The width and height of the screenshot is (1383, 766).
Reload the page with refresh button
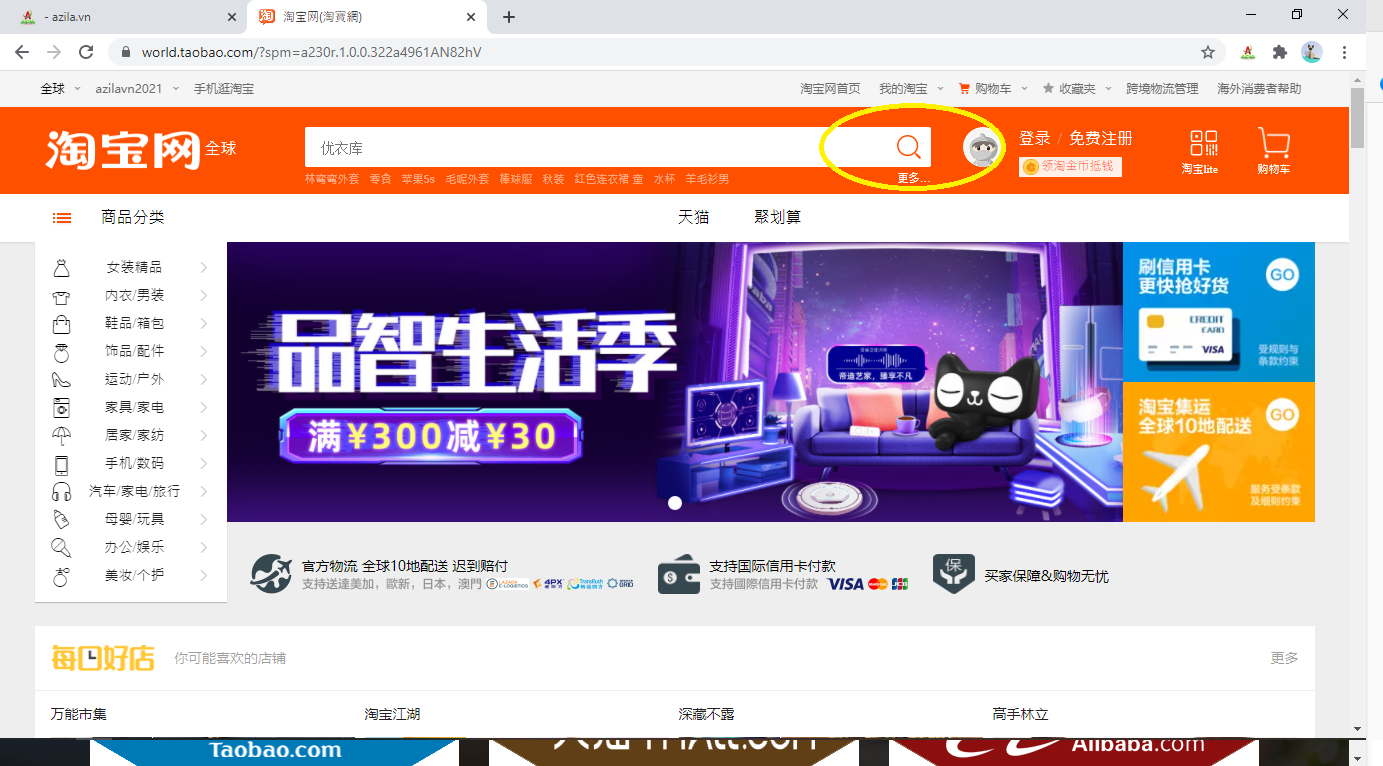86,52
